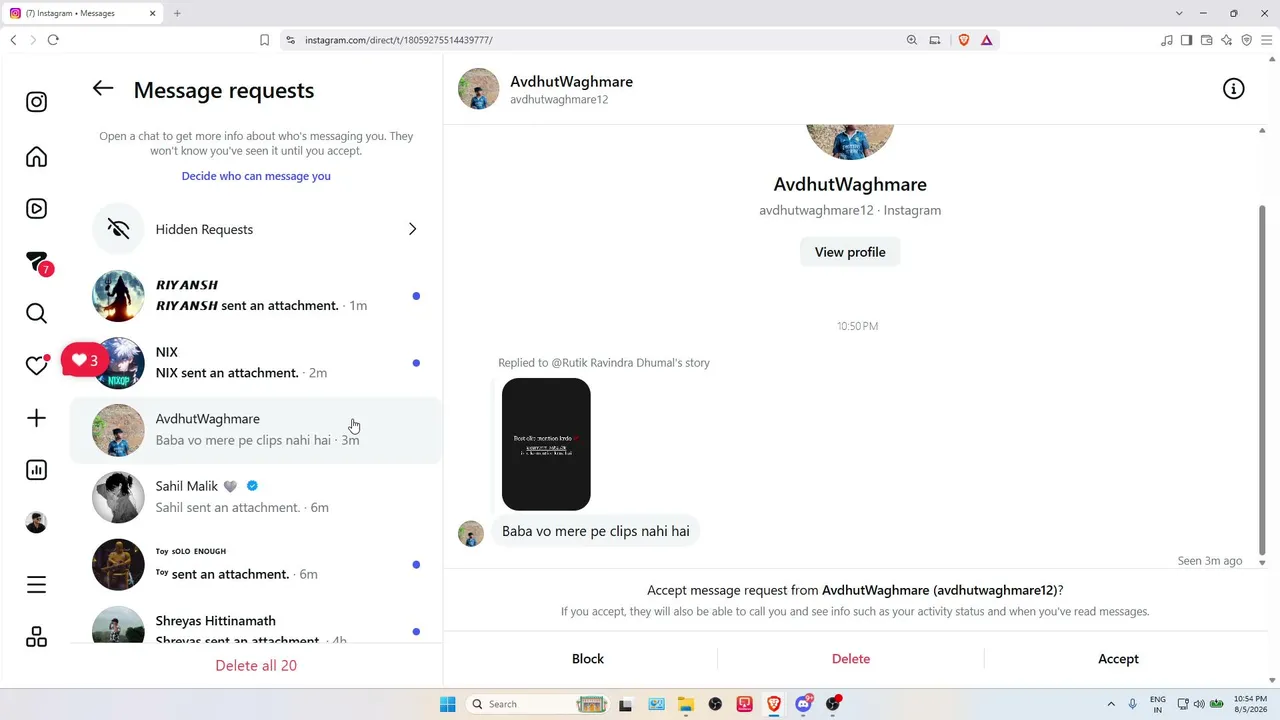Open the page zoom magnifier icon
The height and width of the screenshot is (720, 1280).
[x=912, y=40]
